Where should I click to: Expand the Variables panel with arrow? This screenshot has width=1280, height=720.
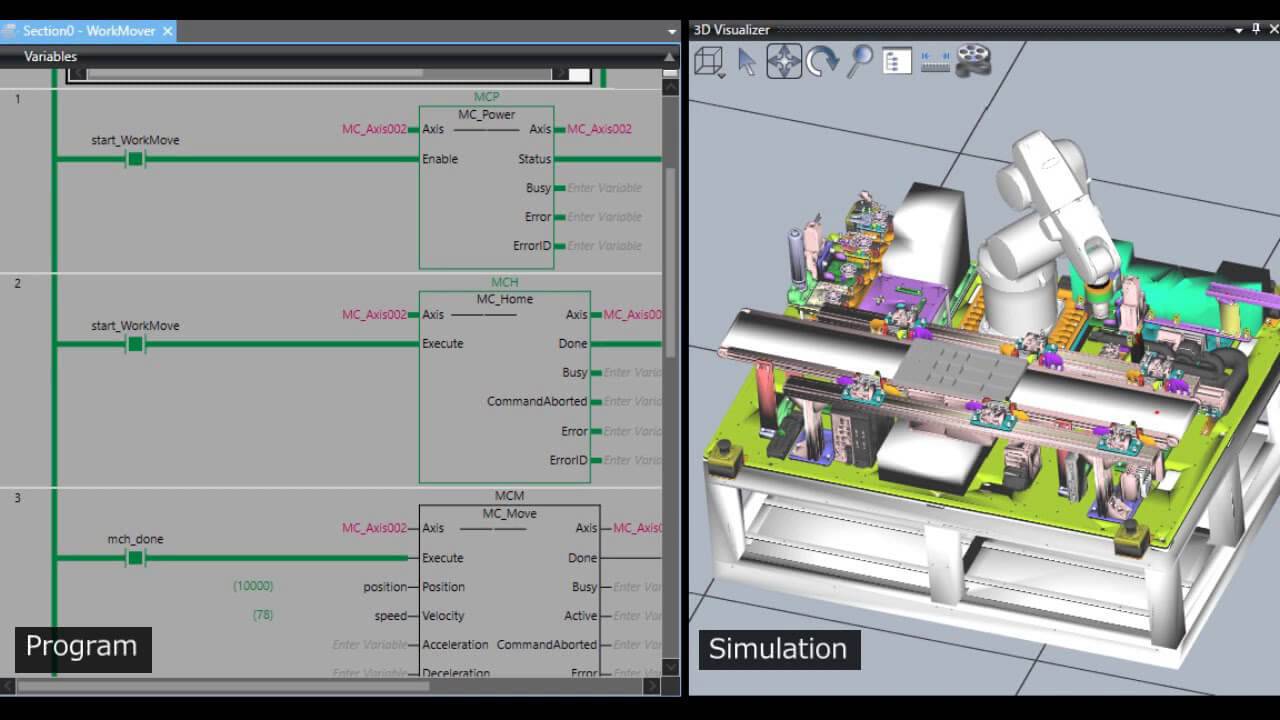(669, 57)
